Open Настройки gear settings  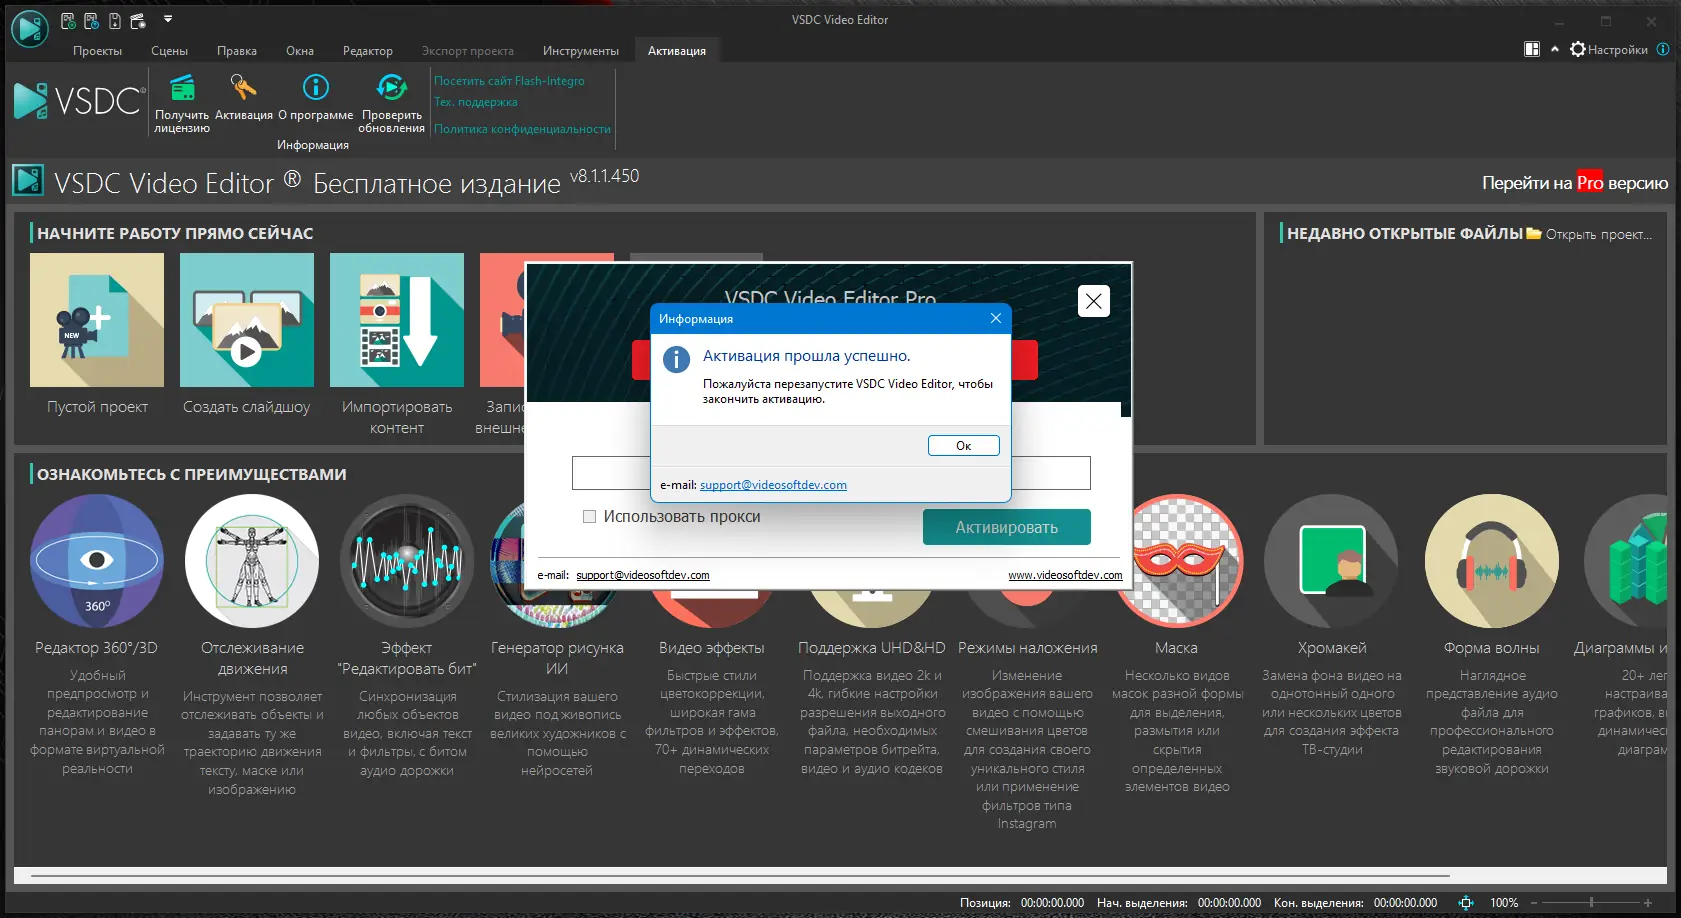tap(1609, 49)
